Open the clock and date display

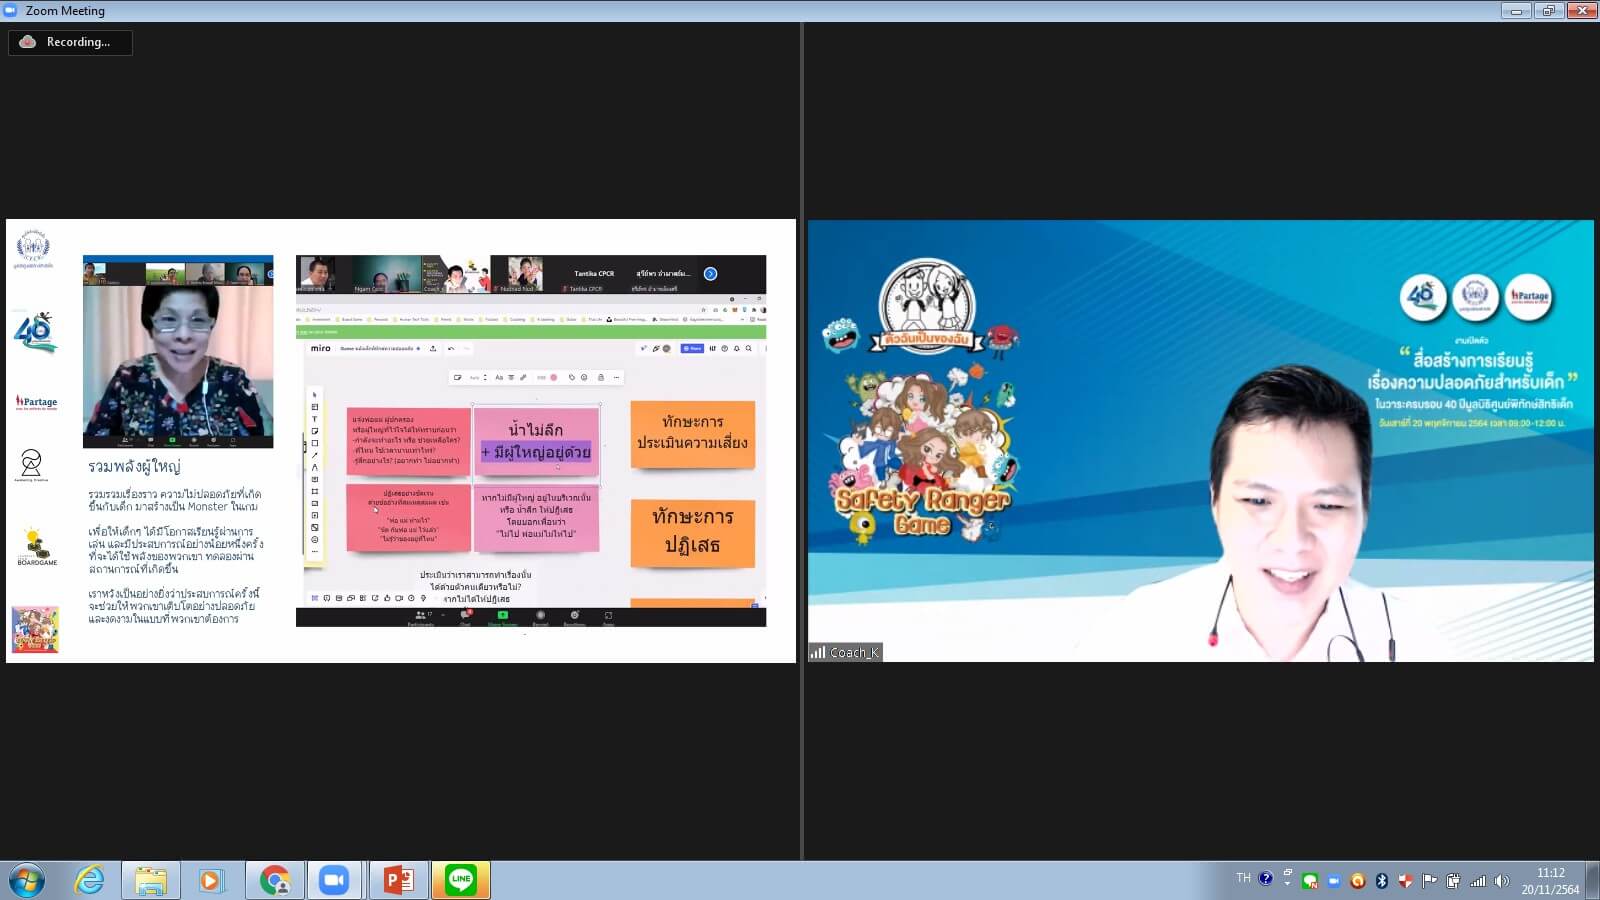[1550, 880]
